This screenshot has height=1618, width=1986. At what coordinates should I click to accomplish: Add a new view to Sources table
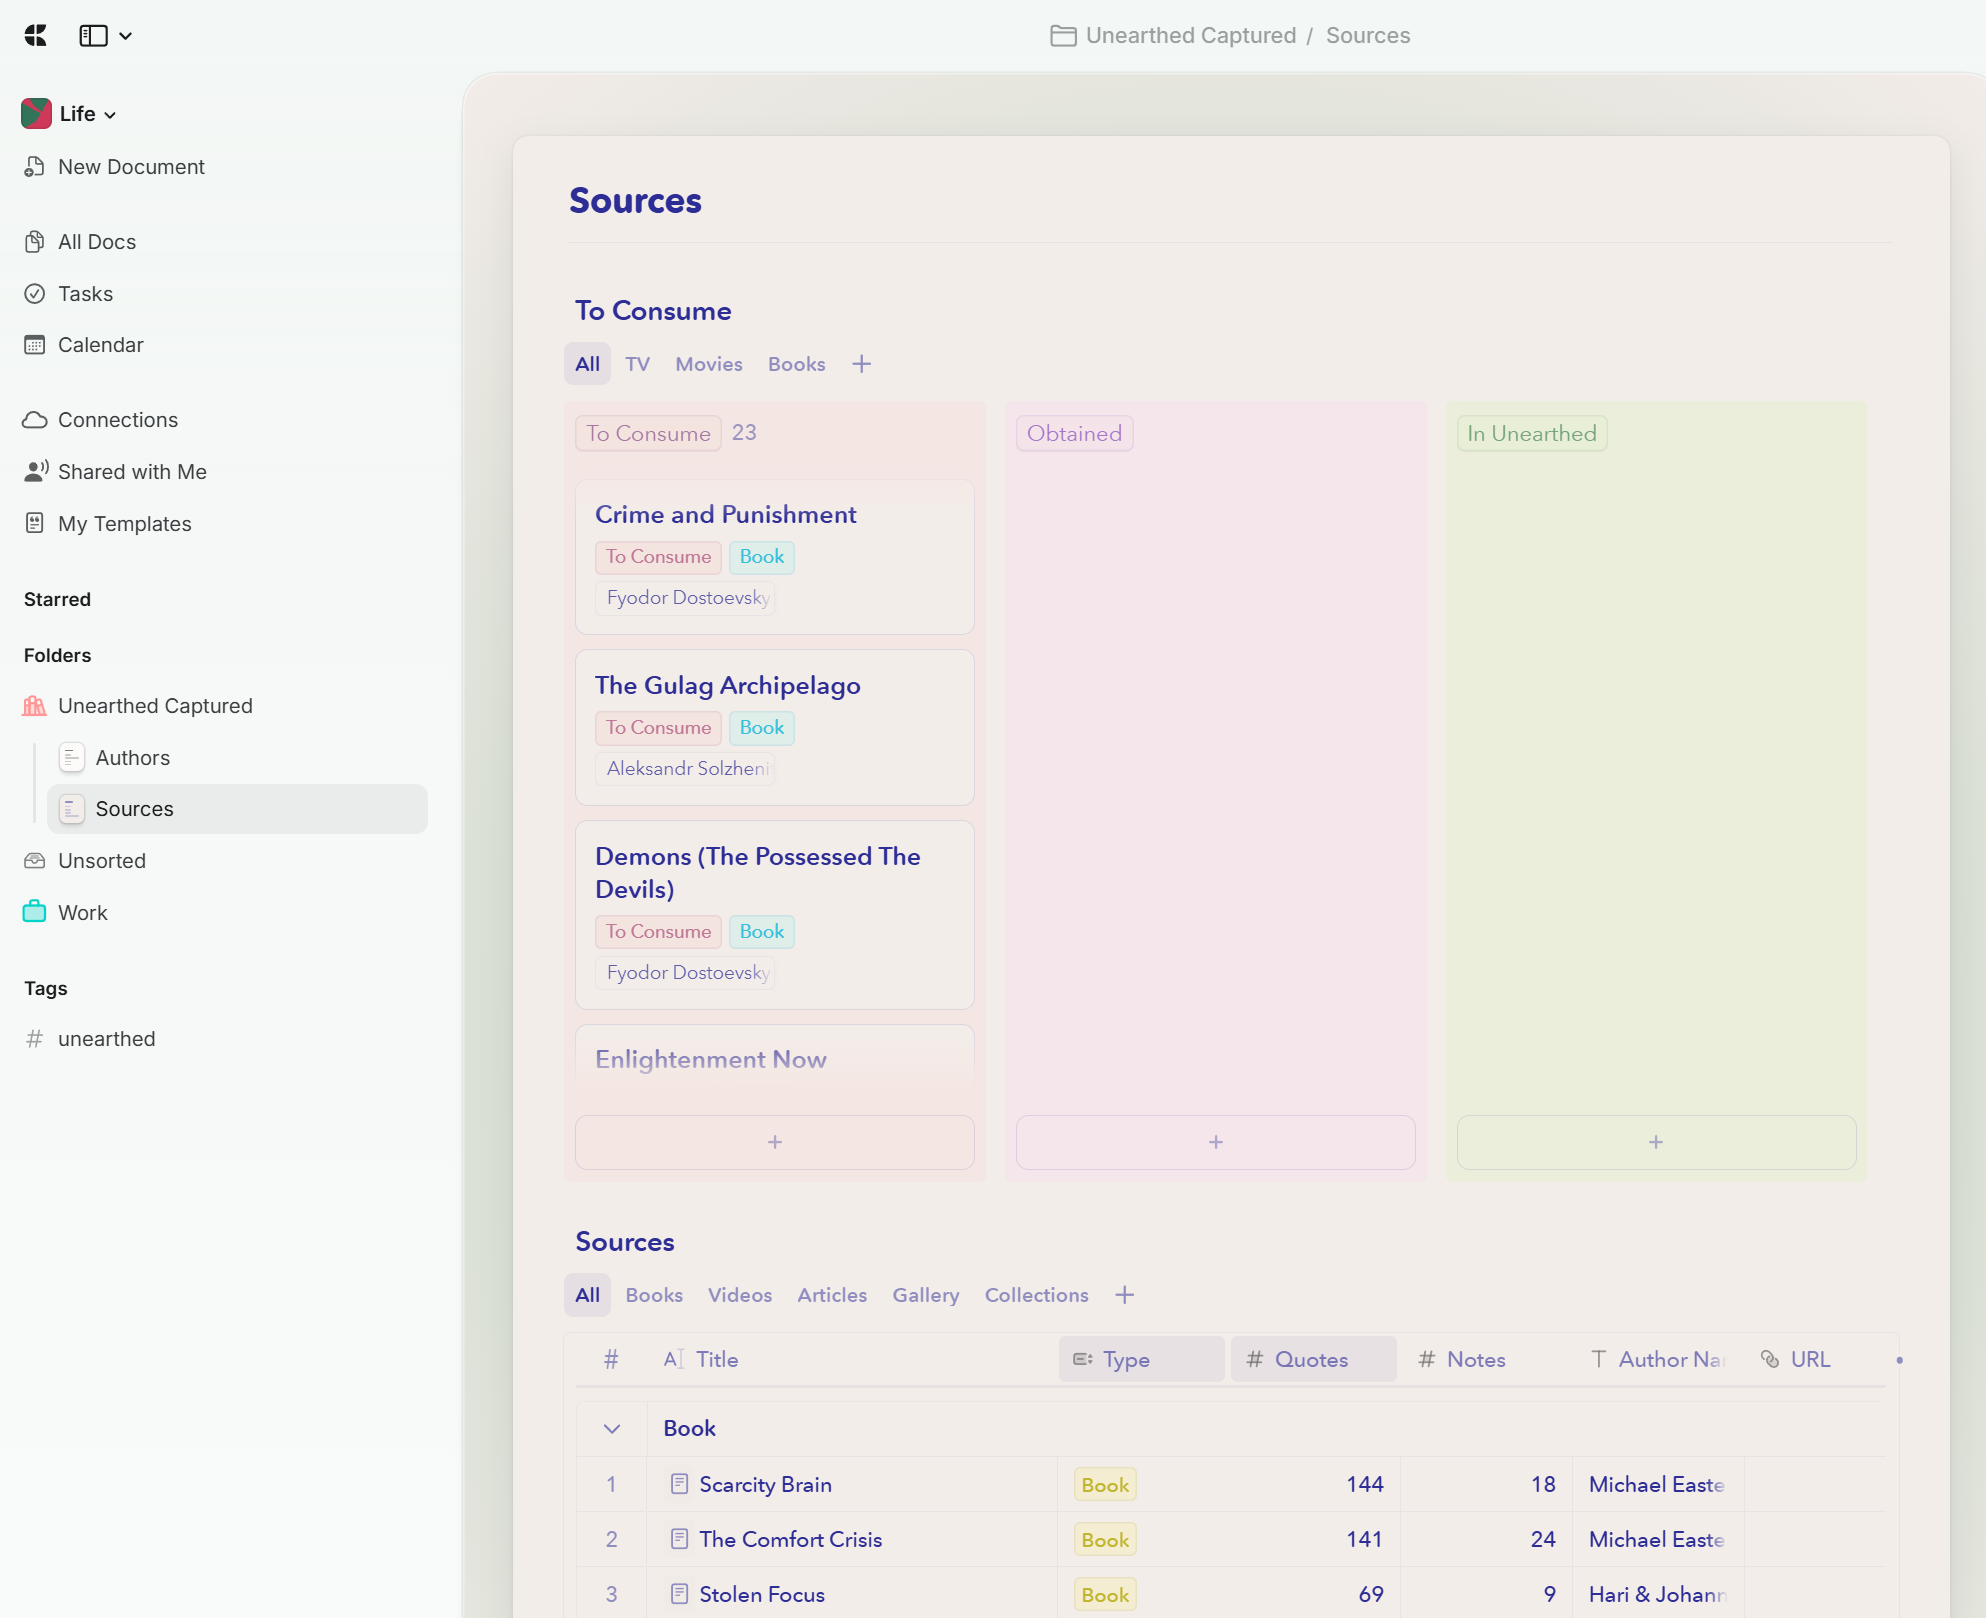click(1125, 1295)
